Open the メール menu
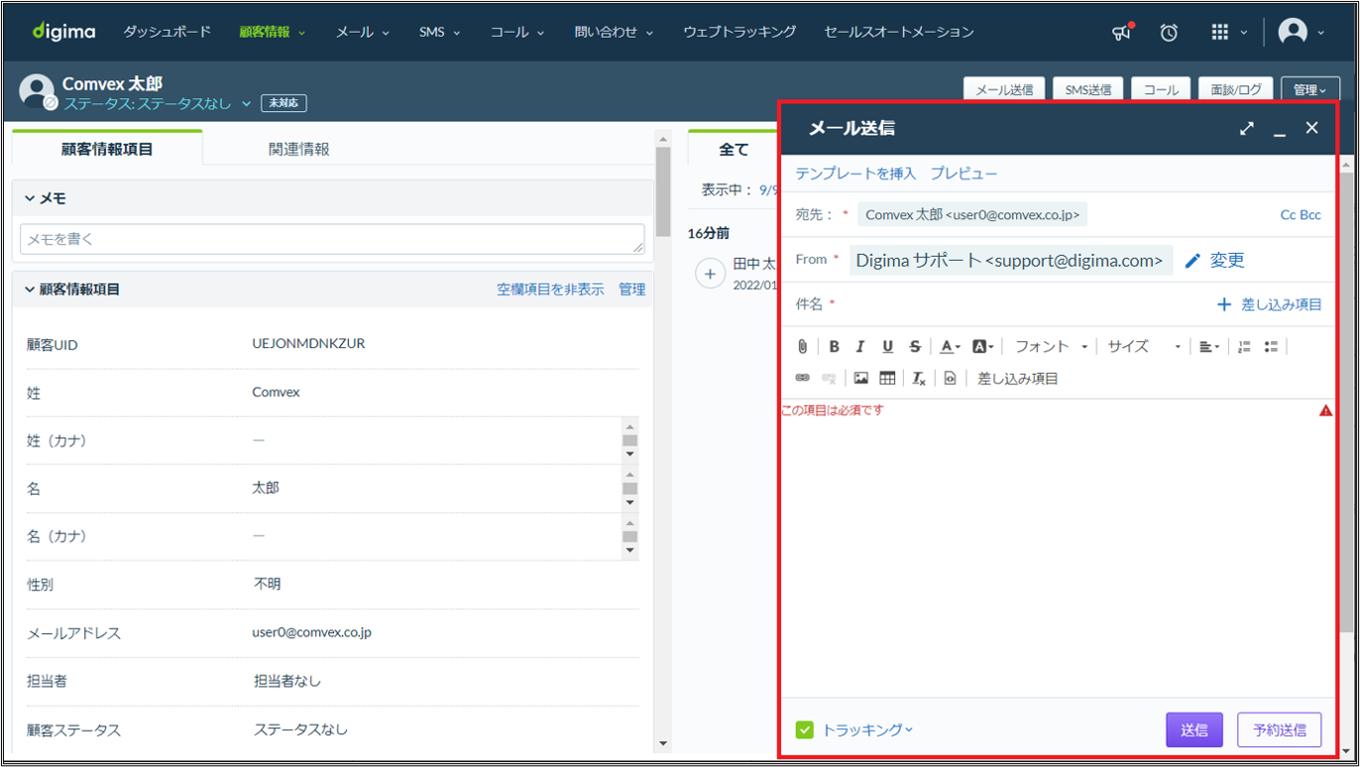The height and width of the screenshot is (767, 1360). point(362,32)
